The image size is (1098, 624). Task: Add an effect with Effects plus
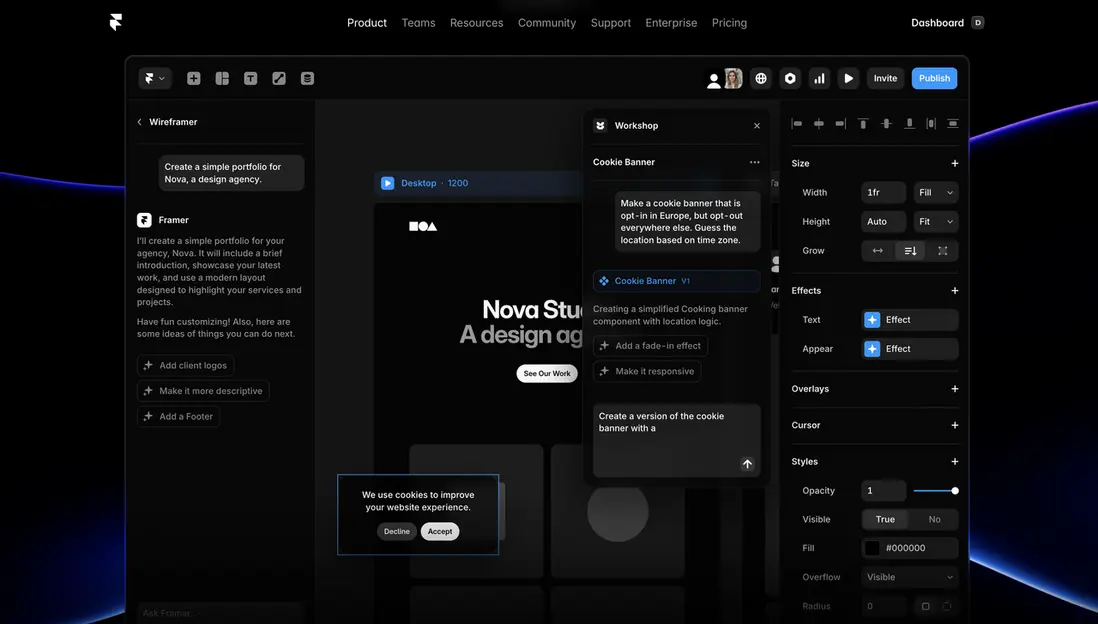(954, 291)
